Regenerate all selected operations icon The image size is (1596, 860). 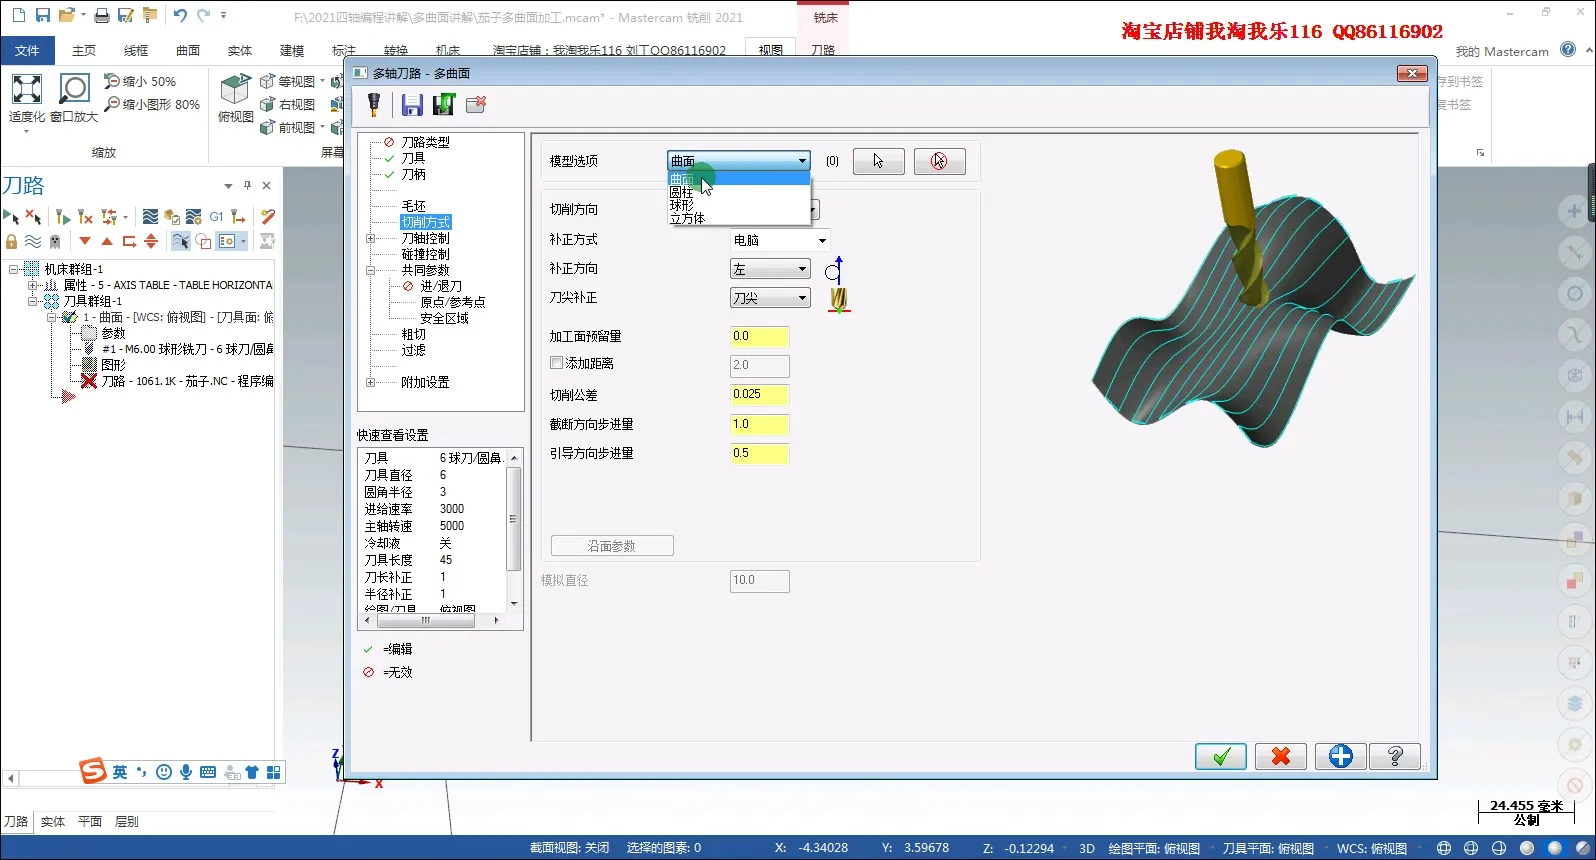click(63, 216)
